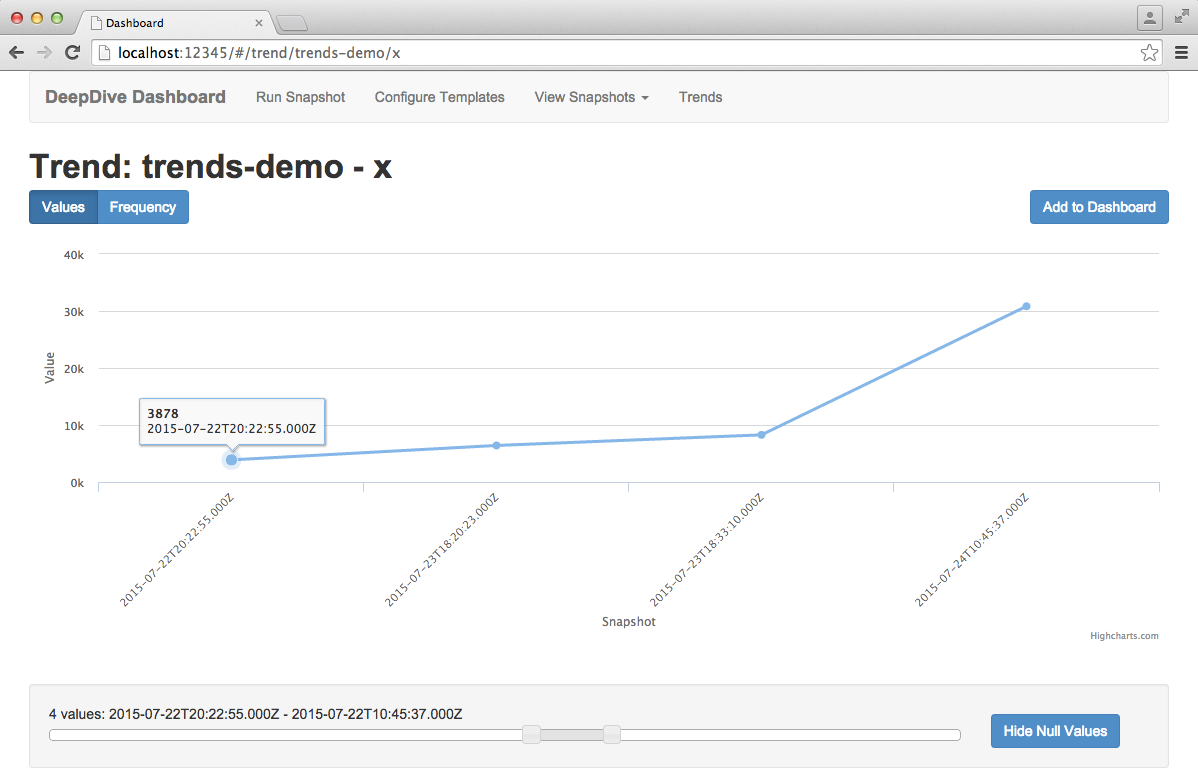Go to Configure Templates
Viewport: 1198px width, 779px height.
[x=439, y=97]
